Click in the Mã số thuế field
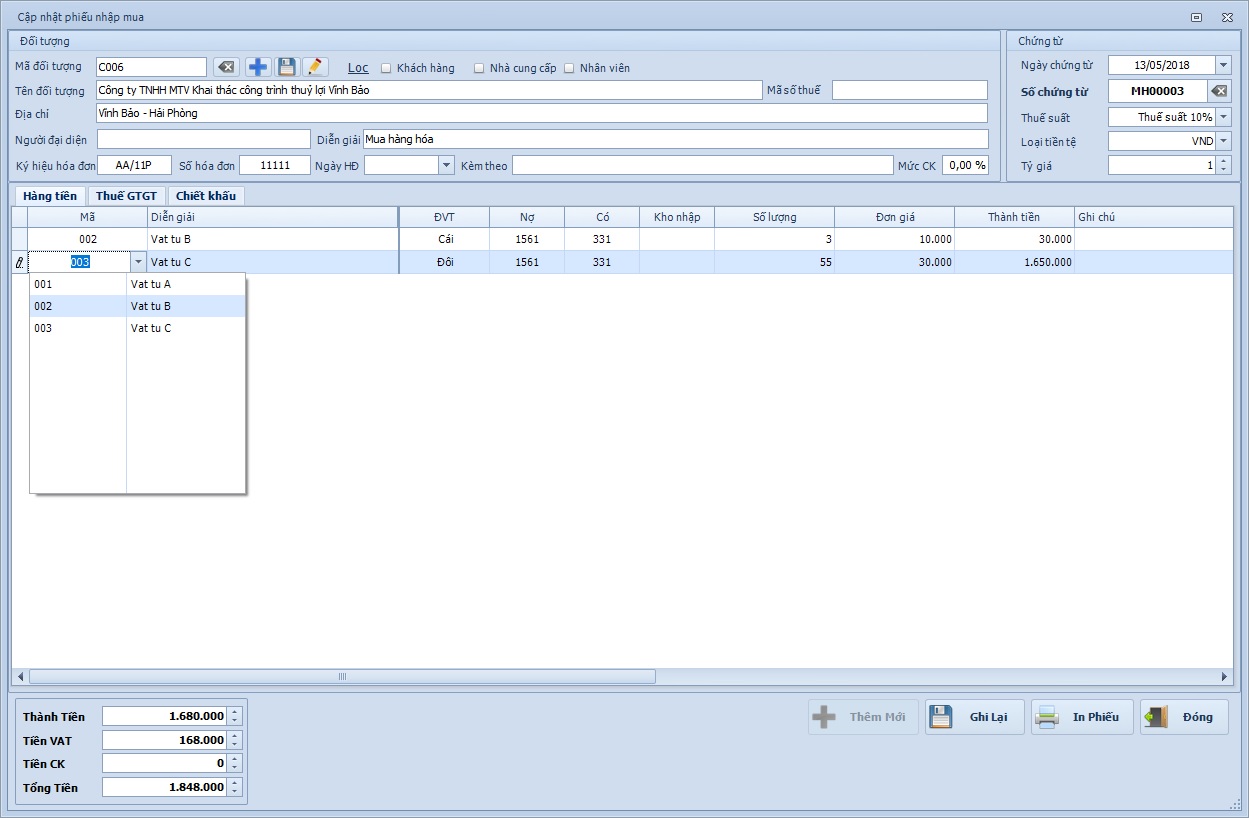Screen dimensions: 1249x818 [x=909, y=90]
